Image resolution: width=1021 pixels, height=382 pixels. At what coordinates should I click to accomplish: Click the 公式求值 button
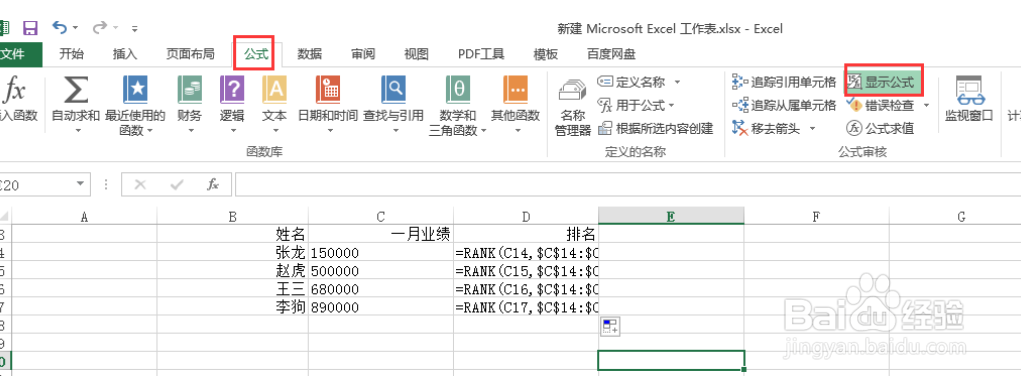(880, 128)
